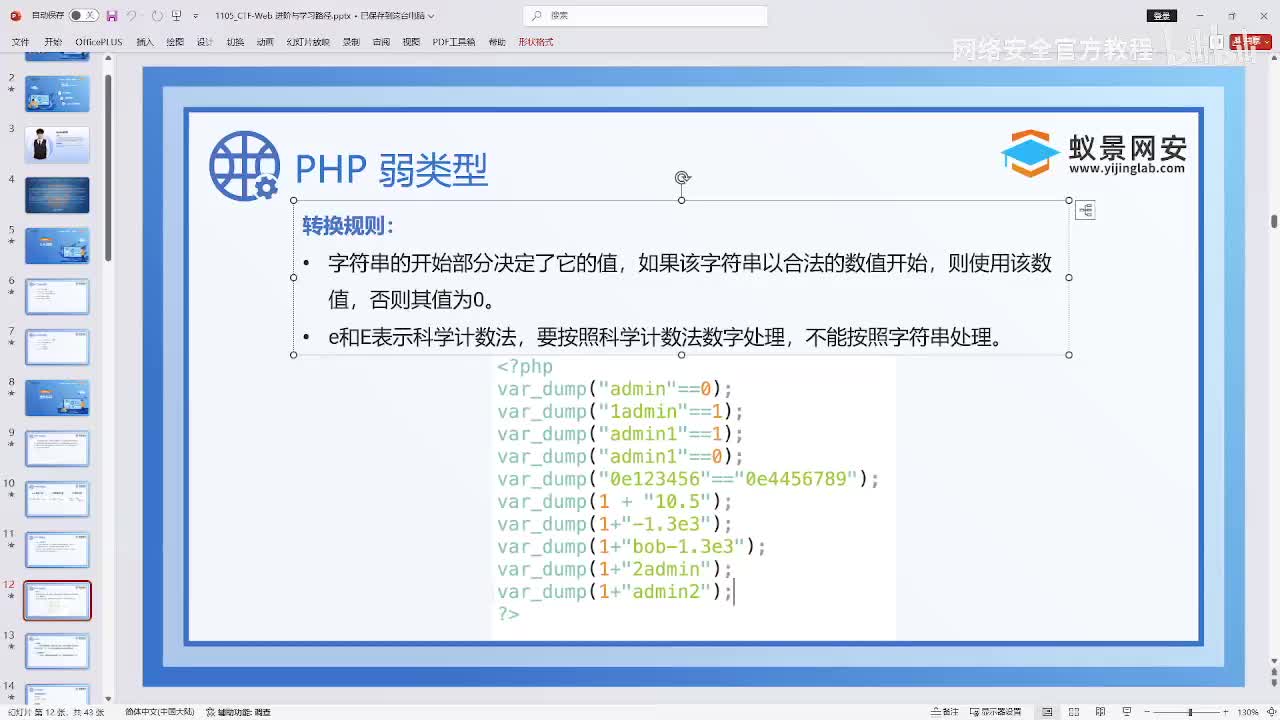Image resolution: width=1280 pixels, height=720 pixels.
Task: Click the 130% zoom level
Action: [x=1248, y=712]
